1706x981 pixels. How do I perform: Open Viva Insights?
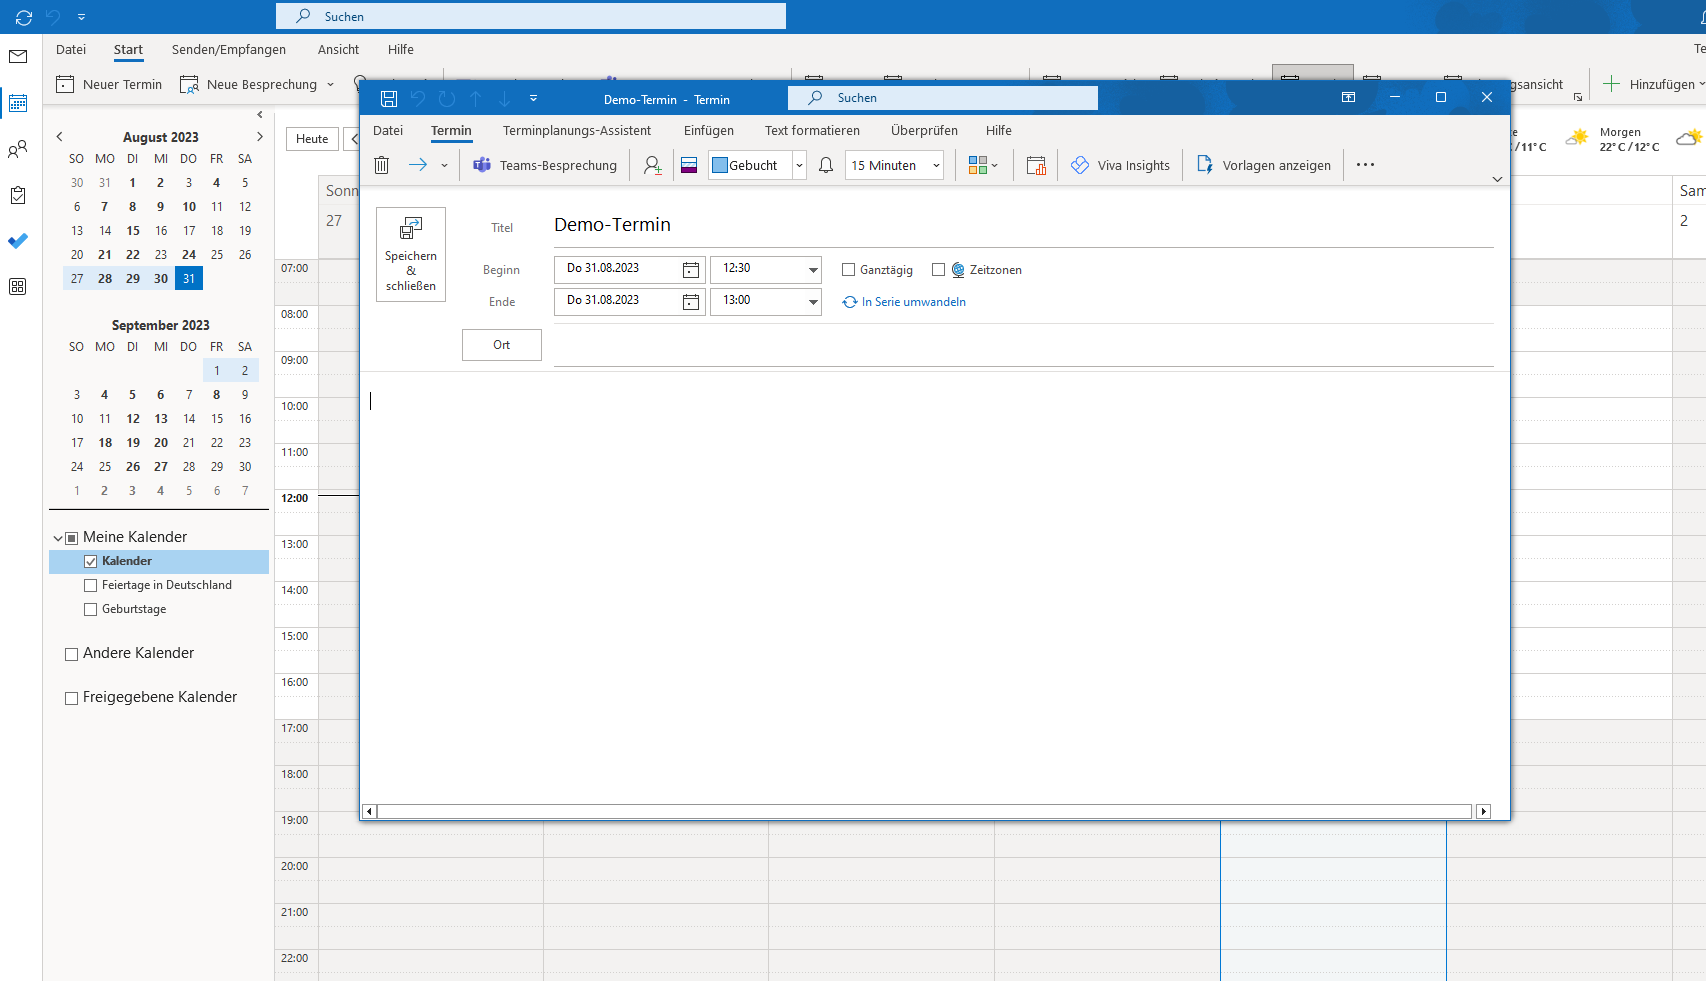1120,165
